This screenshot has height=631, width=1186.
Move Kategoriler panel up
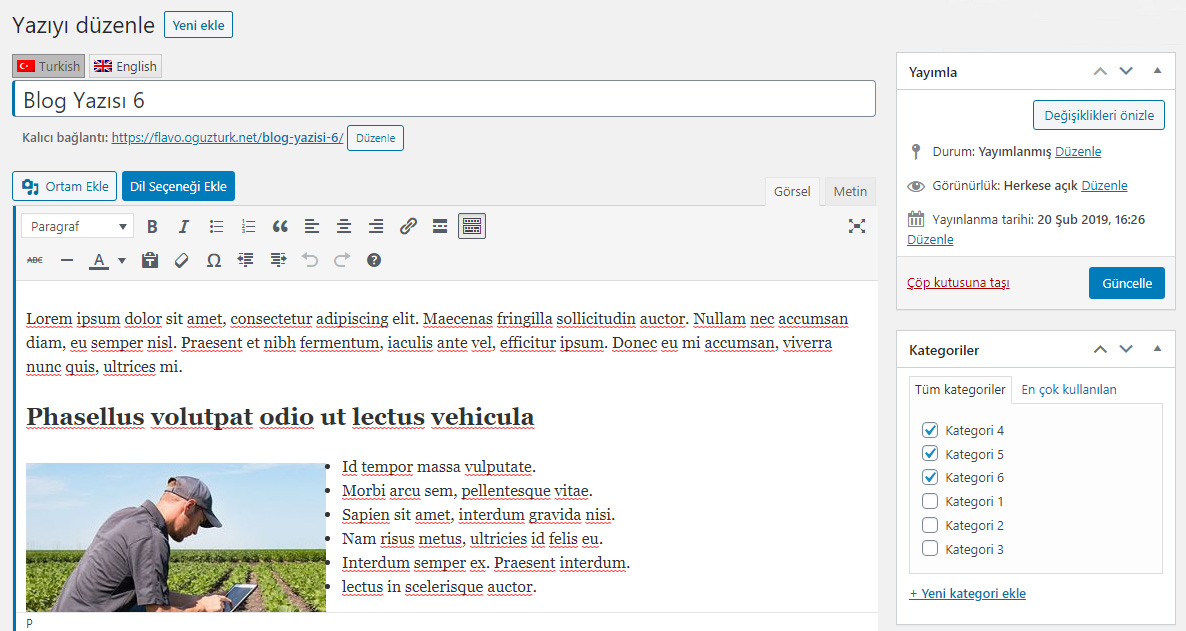pos(1101,350)
